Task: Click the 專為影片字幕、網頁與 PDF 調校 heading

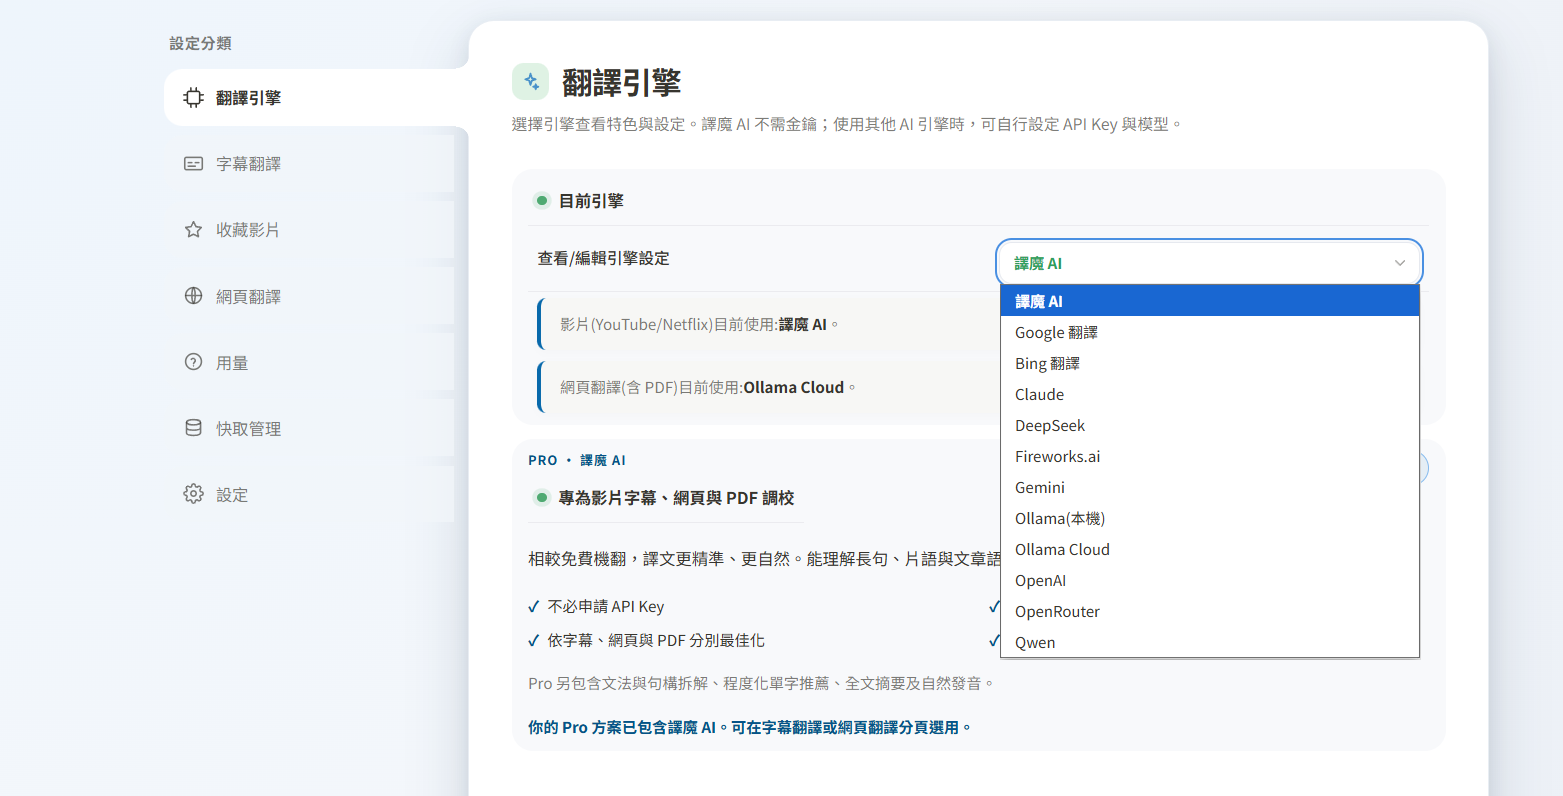Action: 676,497
